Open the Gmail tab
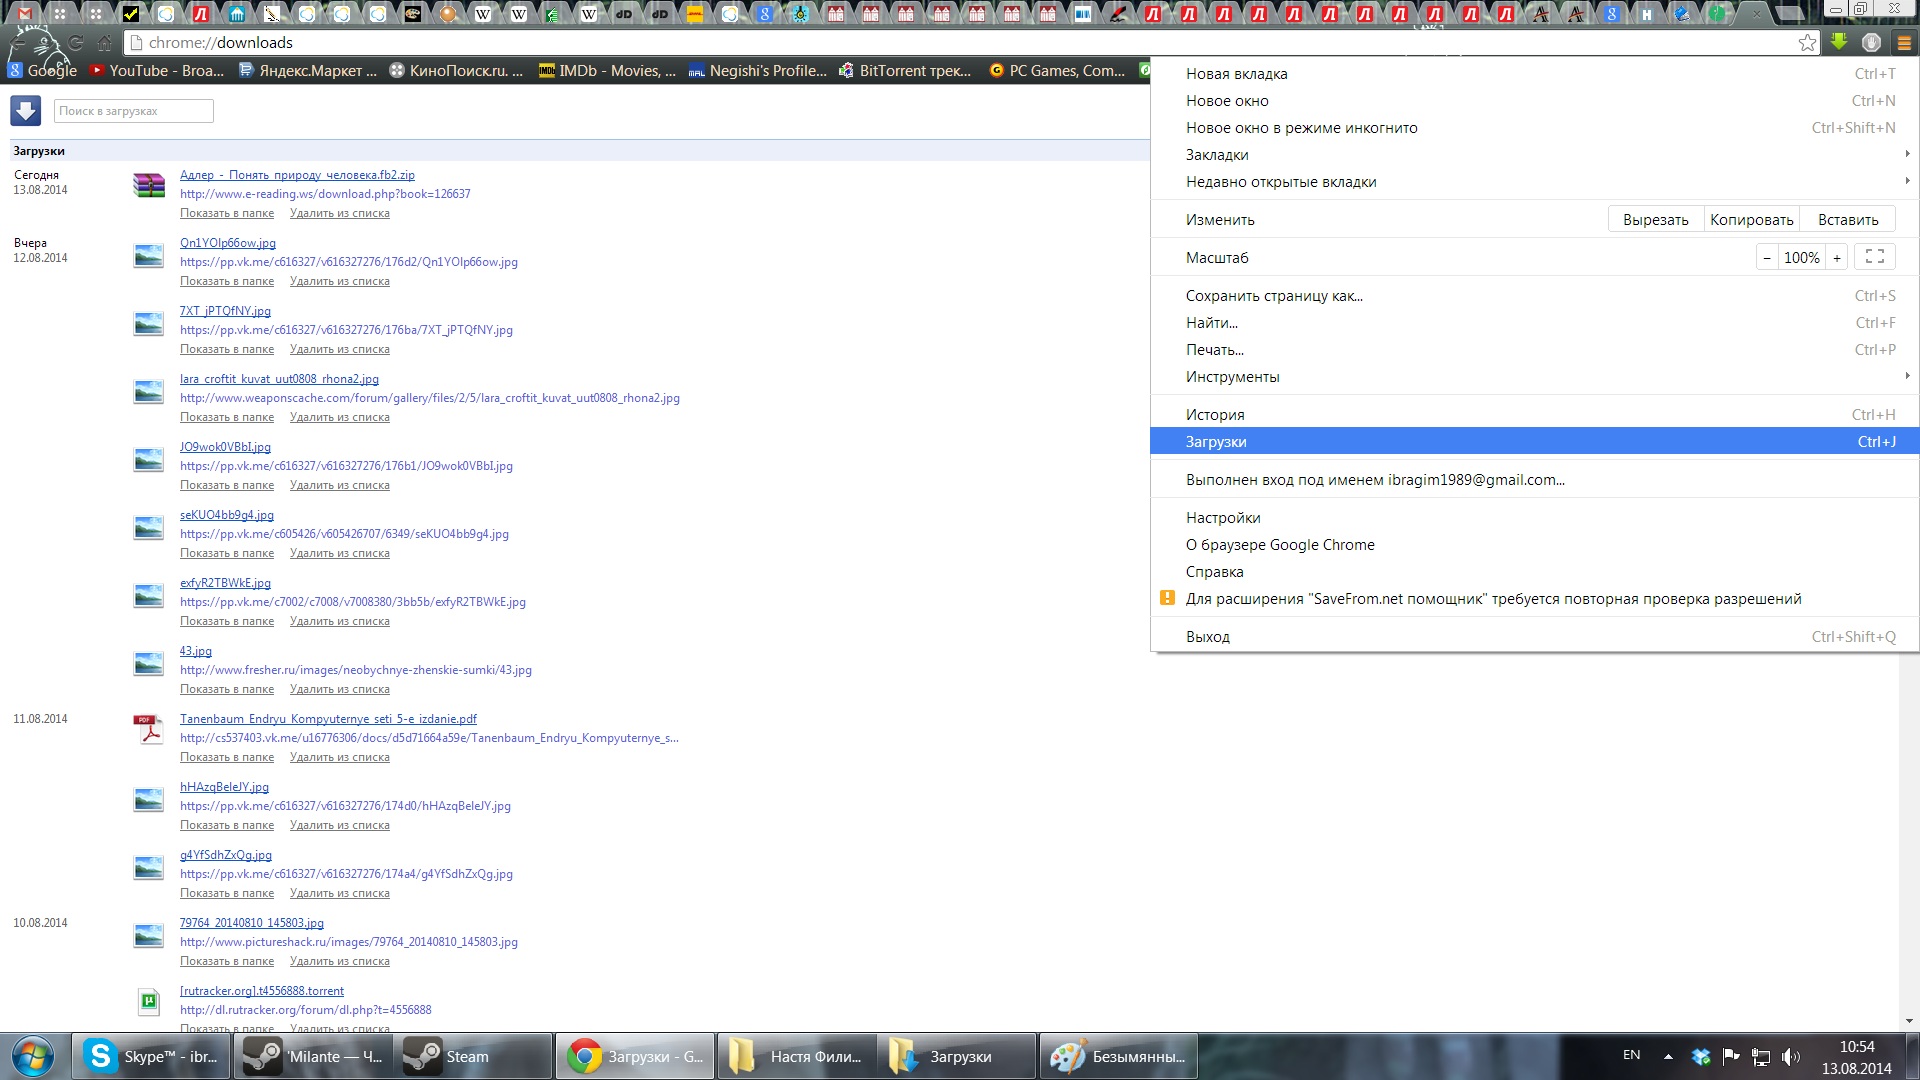 click(25, 14)
